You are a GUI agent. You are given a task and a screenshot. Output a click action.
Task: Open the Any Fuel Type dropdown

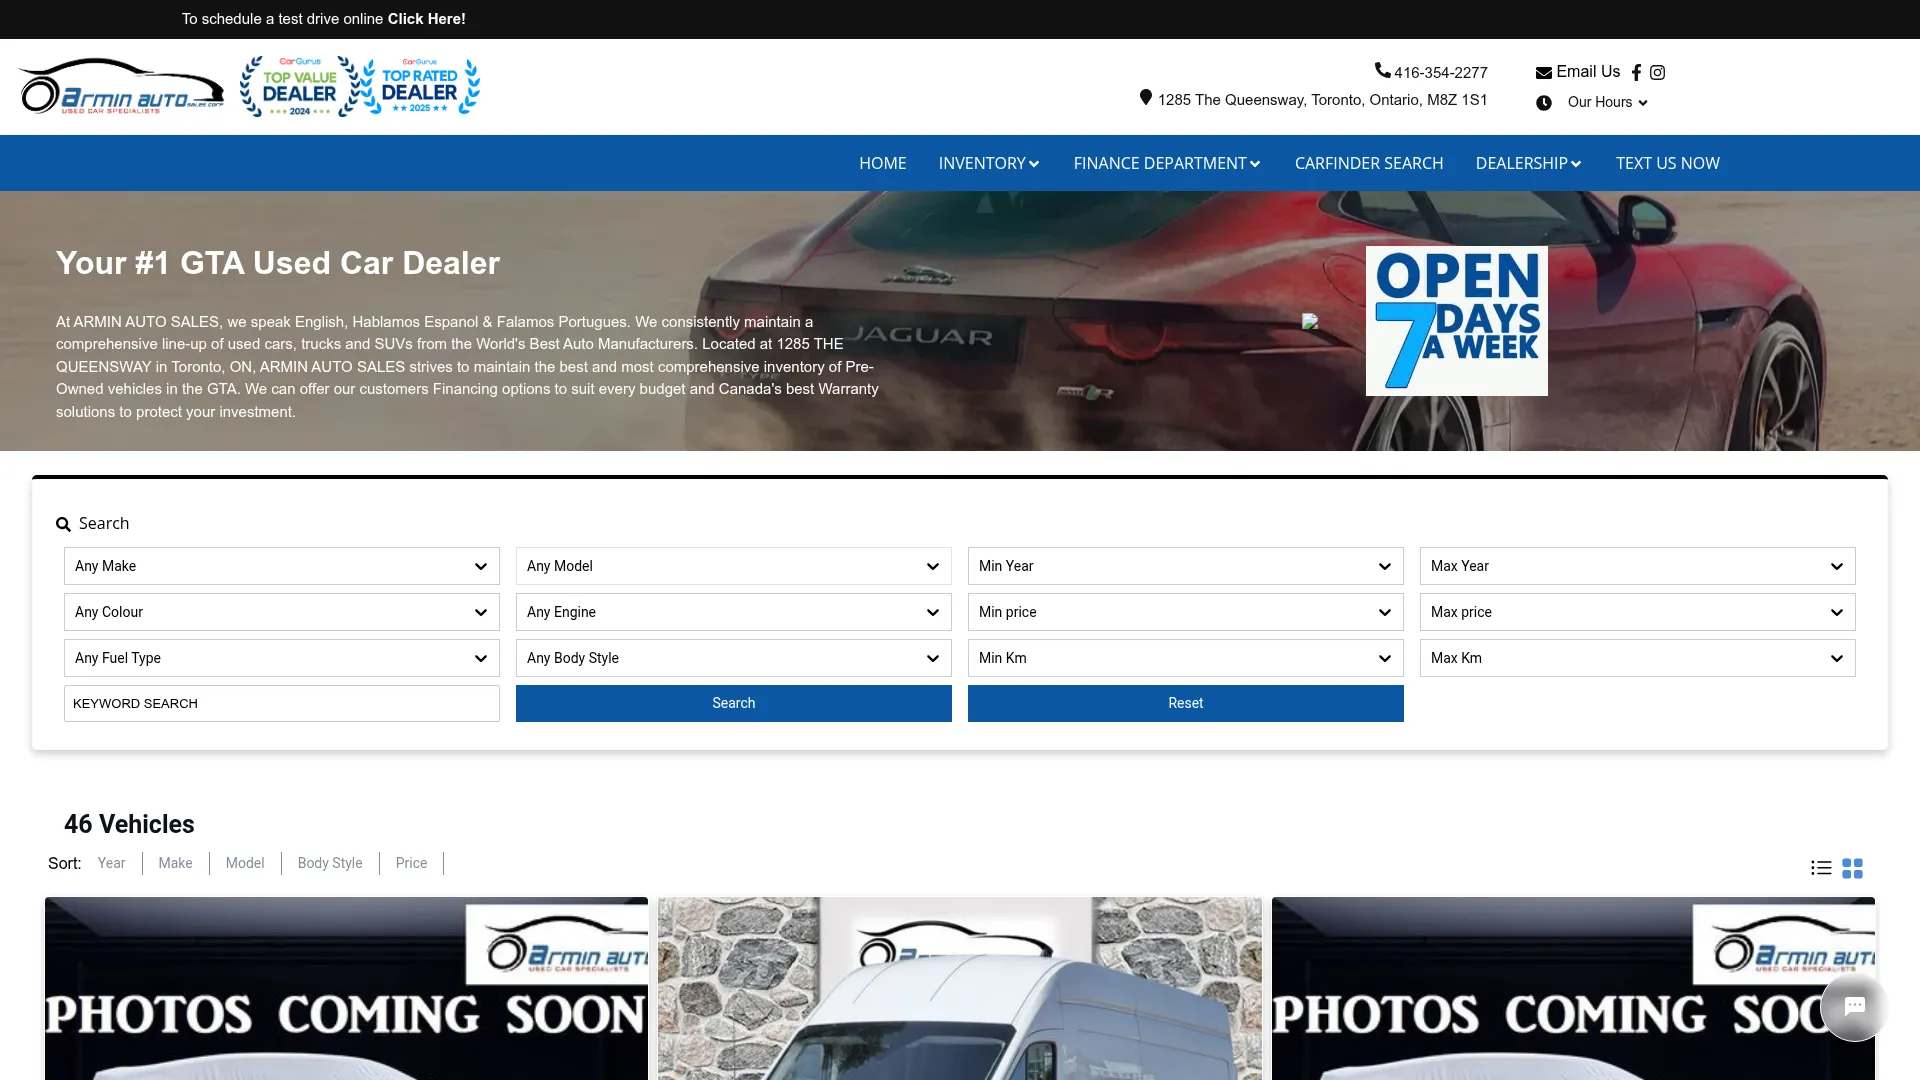[x=282, y=658]
